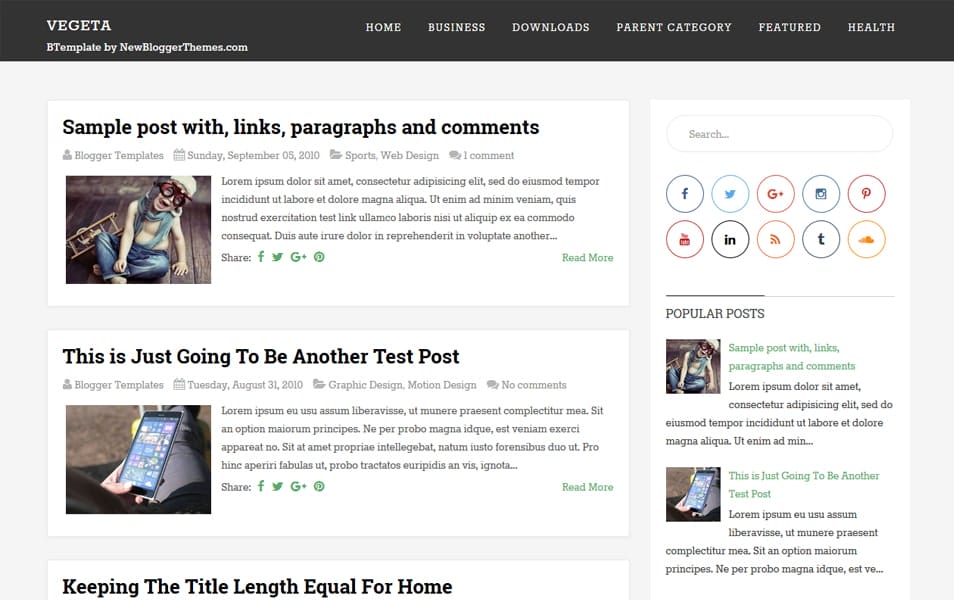Open the first Popular Posts thumbnail
This screenshot has width=954, height=600.
(x=693, y=365)
